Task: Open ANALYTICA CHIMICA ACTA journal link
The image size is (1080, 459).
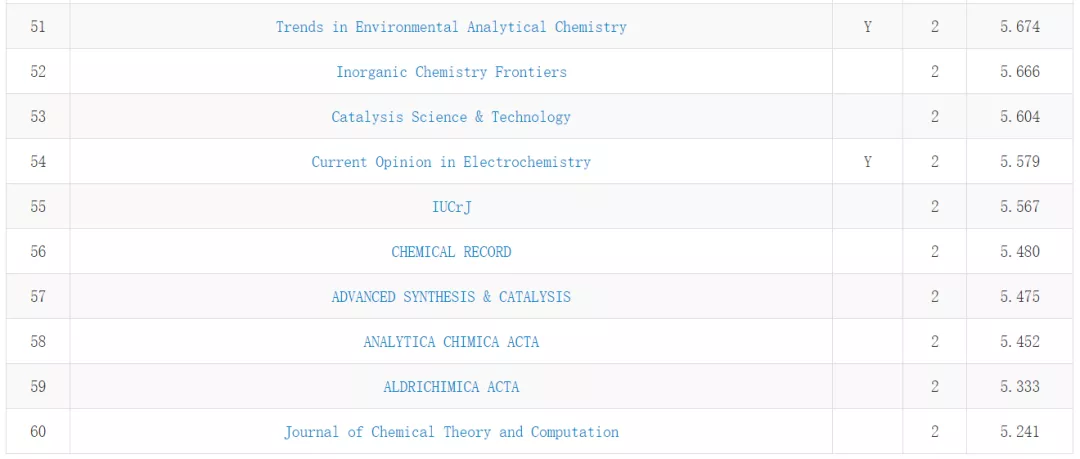Action: 451,342
